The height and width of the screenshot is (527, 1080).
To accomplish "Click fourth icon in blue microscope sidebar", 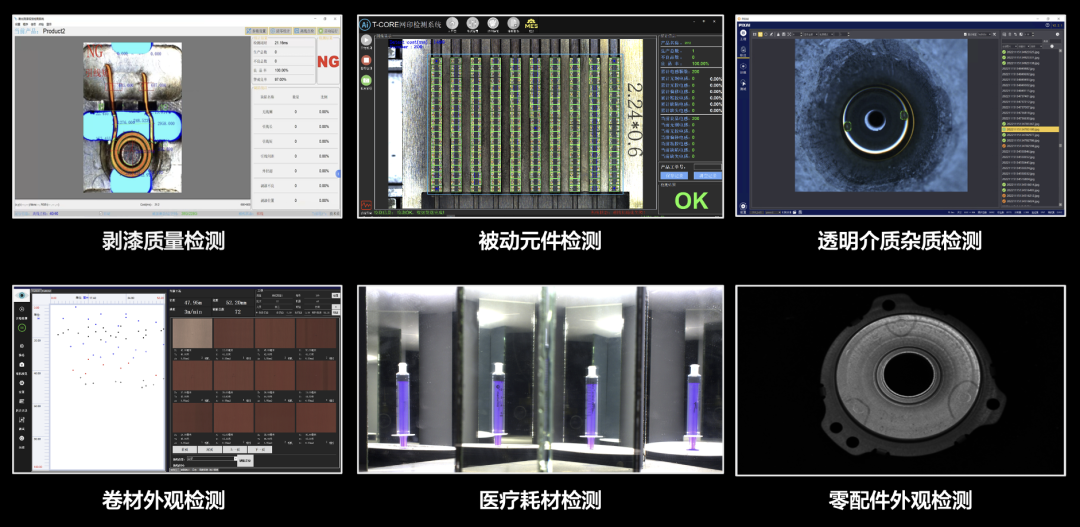I will [x=743, y=83].
